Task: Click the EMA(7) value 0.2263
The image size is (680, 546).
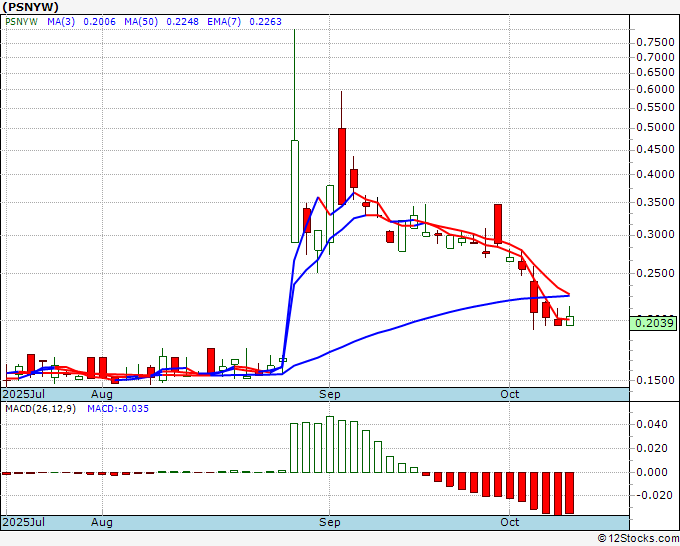Action: click(265, 22)
